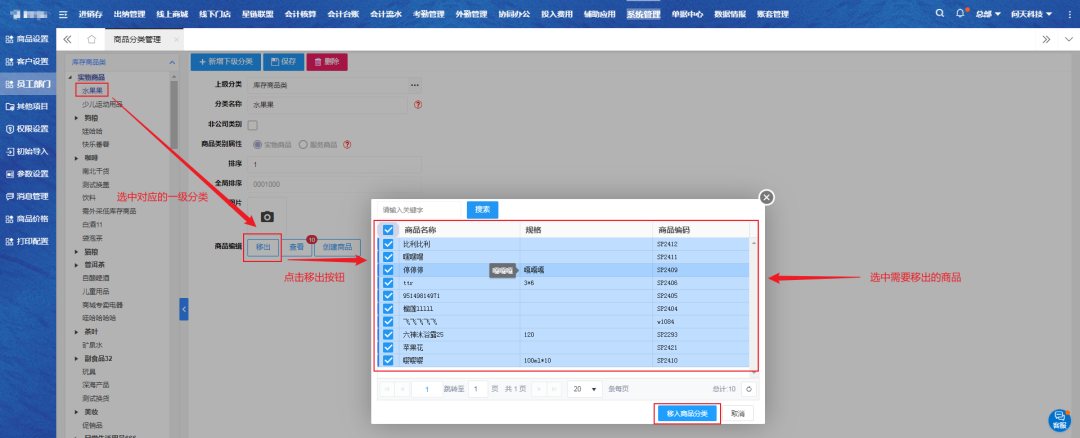Expand the 总部 dropdown in header

click(990, 14)
